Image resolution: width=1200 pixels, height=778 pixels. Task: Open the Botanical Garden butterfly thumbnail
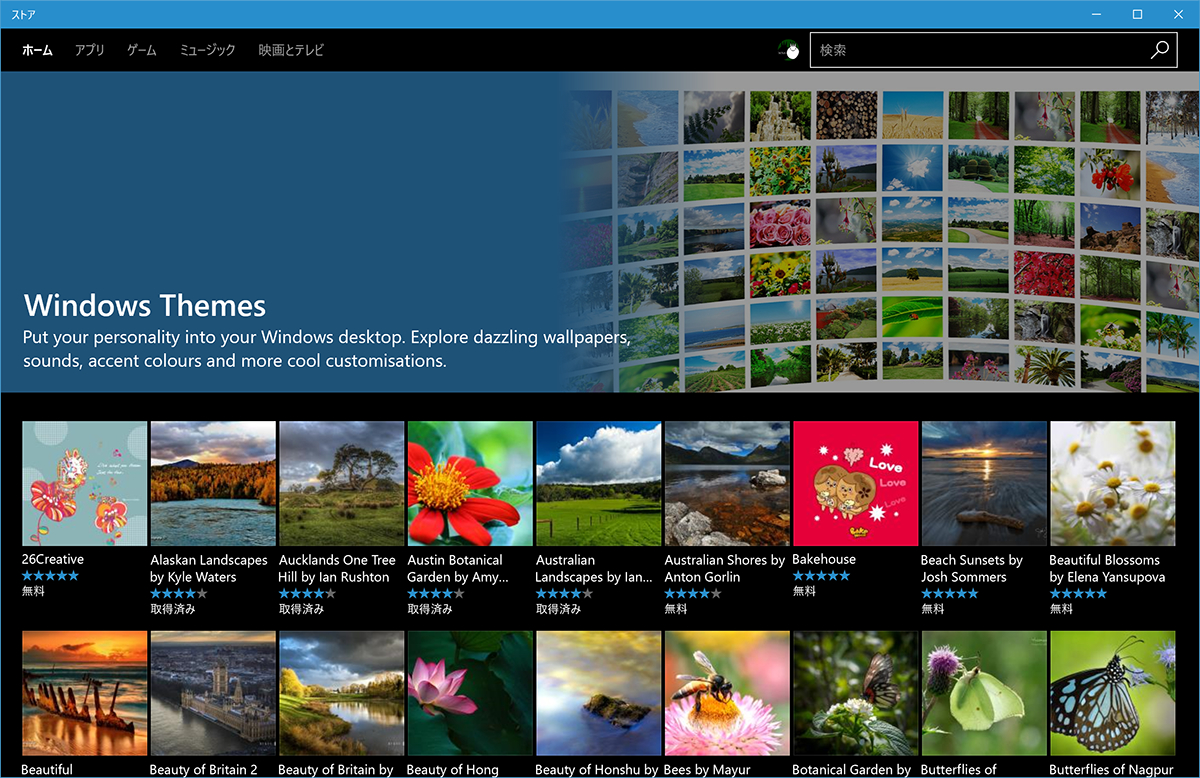[x=856, y=693]
